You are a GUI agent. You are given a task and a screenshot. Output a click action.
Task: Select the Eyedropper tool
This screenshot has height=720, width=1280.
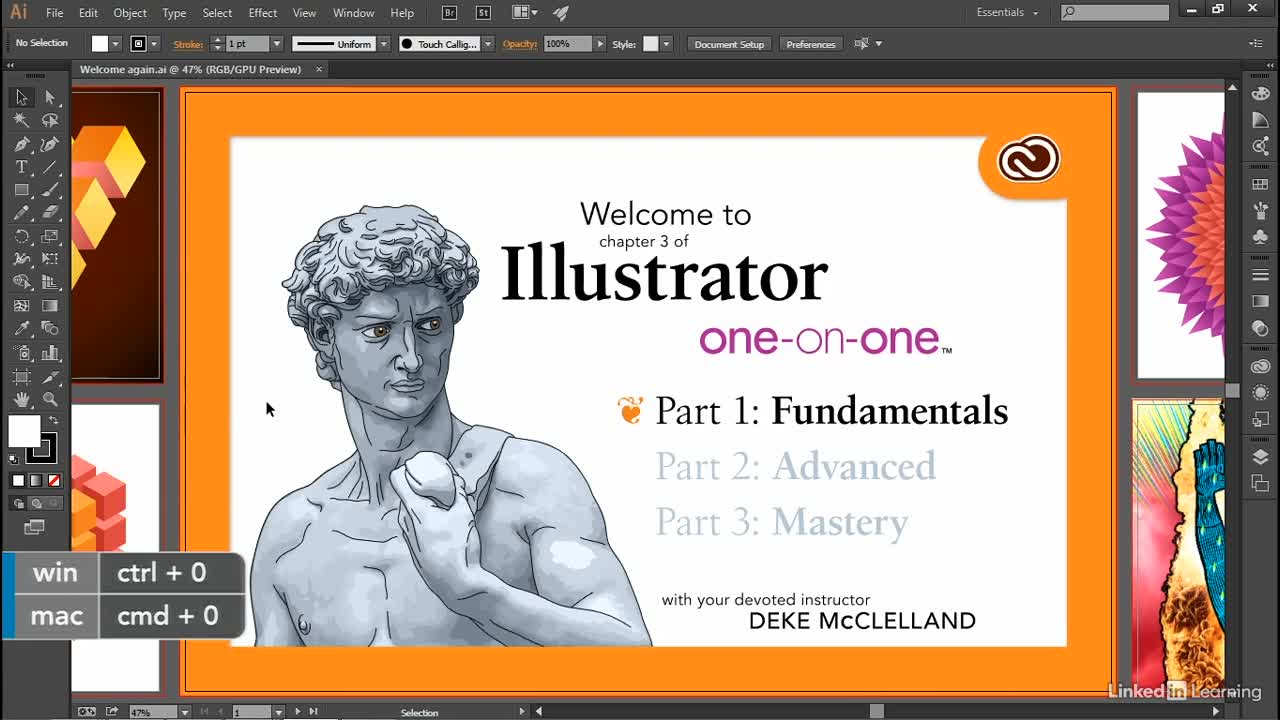point(21,329)
